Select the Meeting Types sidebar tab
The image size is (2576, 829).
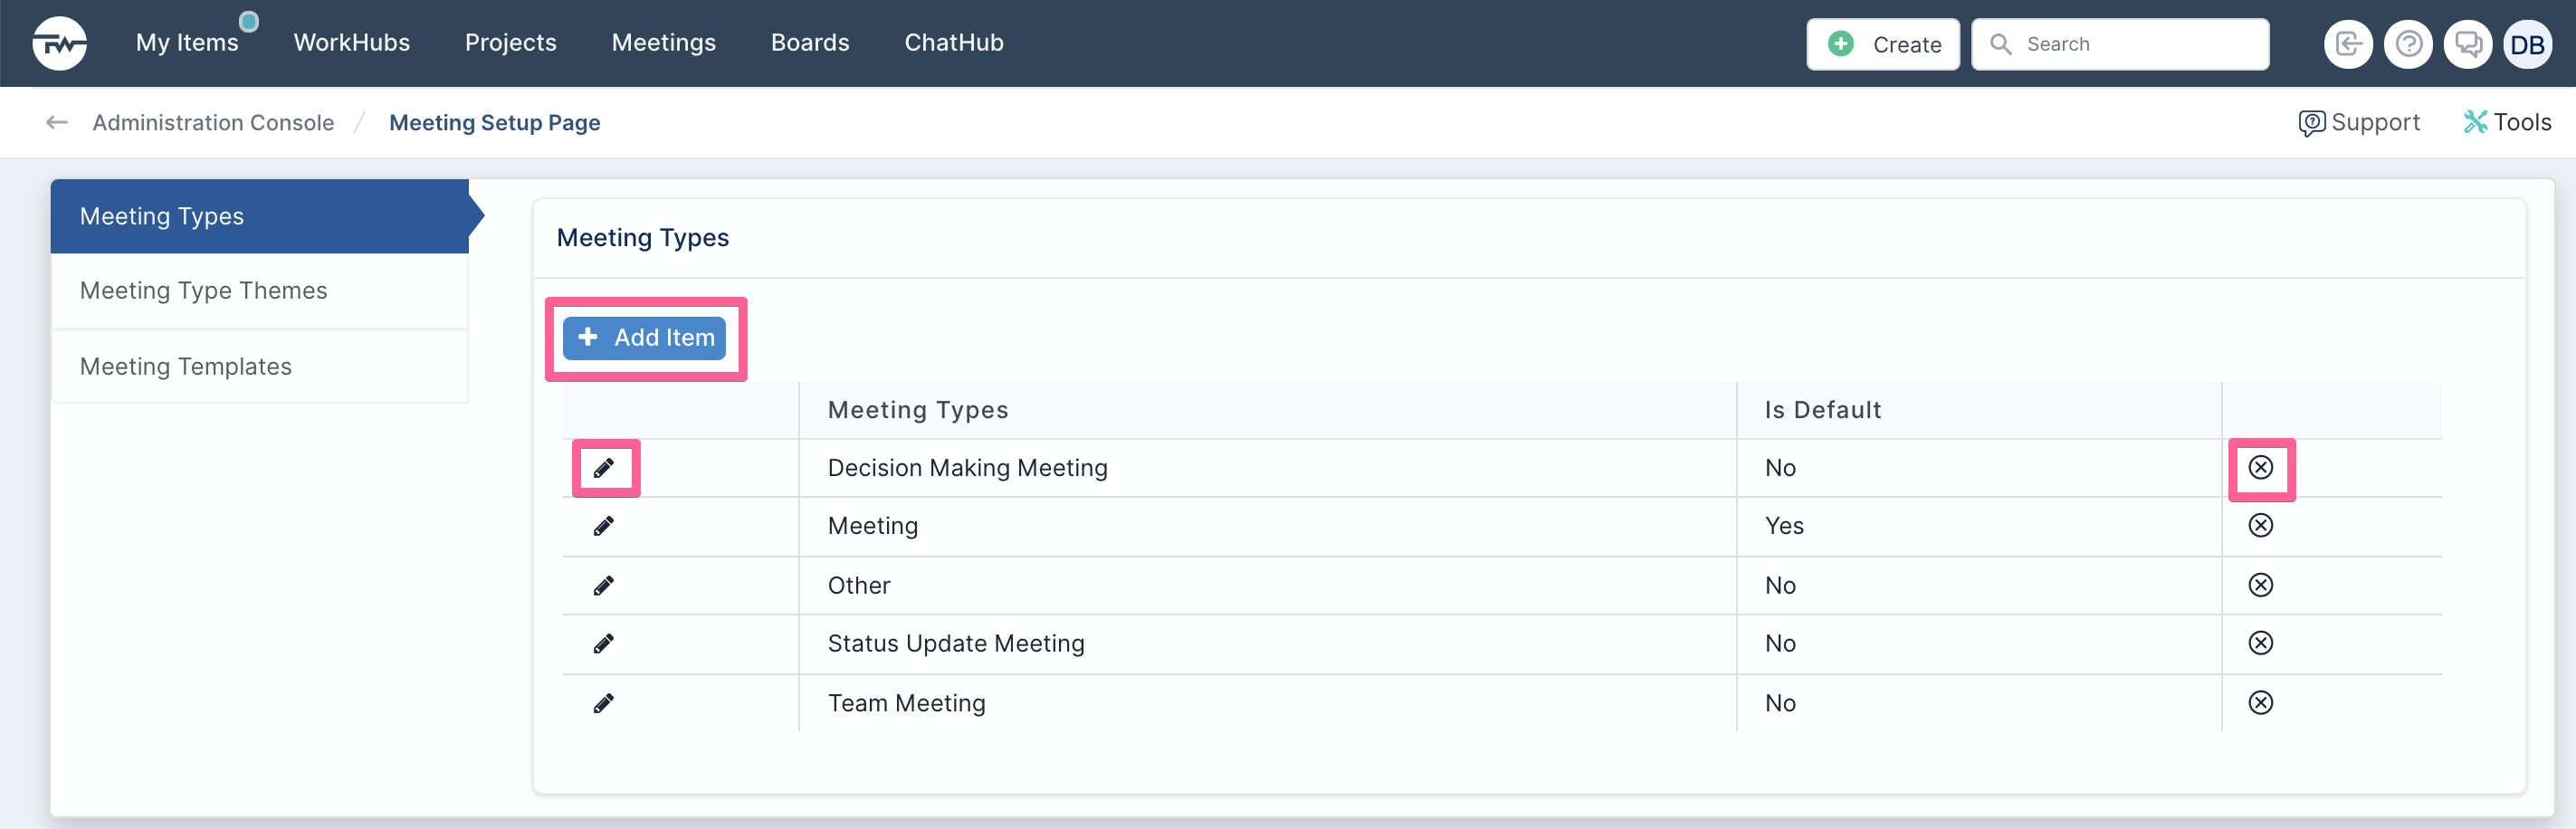260,216
